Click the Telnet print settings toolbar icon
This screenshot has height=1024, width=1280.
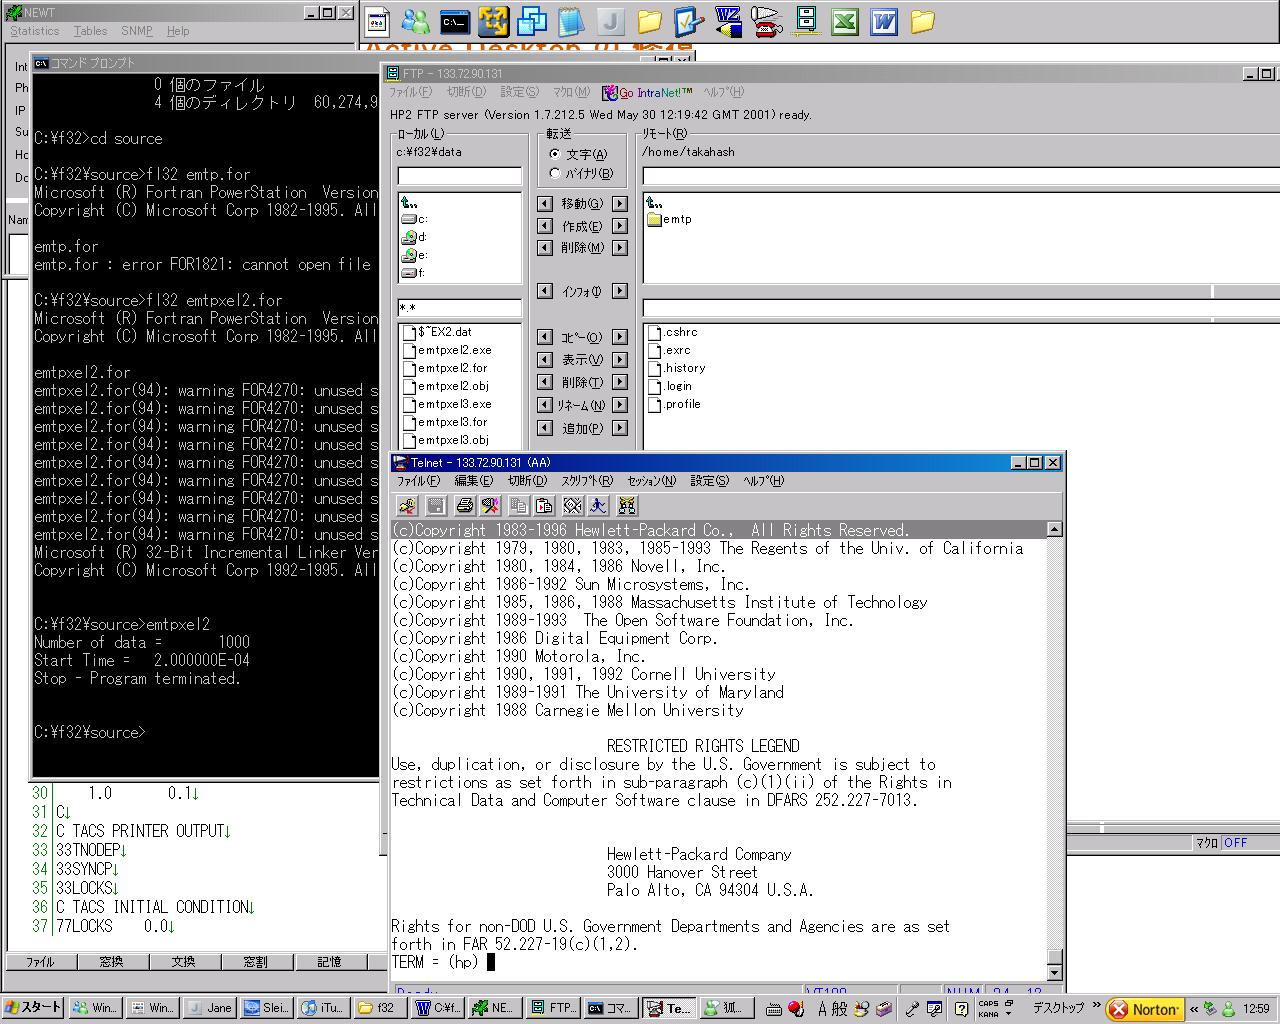[x=490, y=506]
